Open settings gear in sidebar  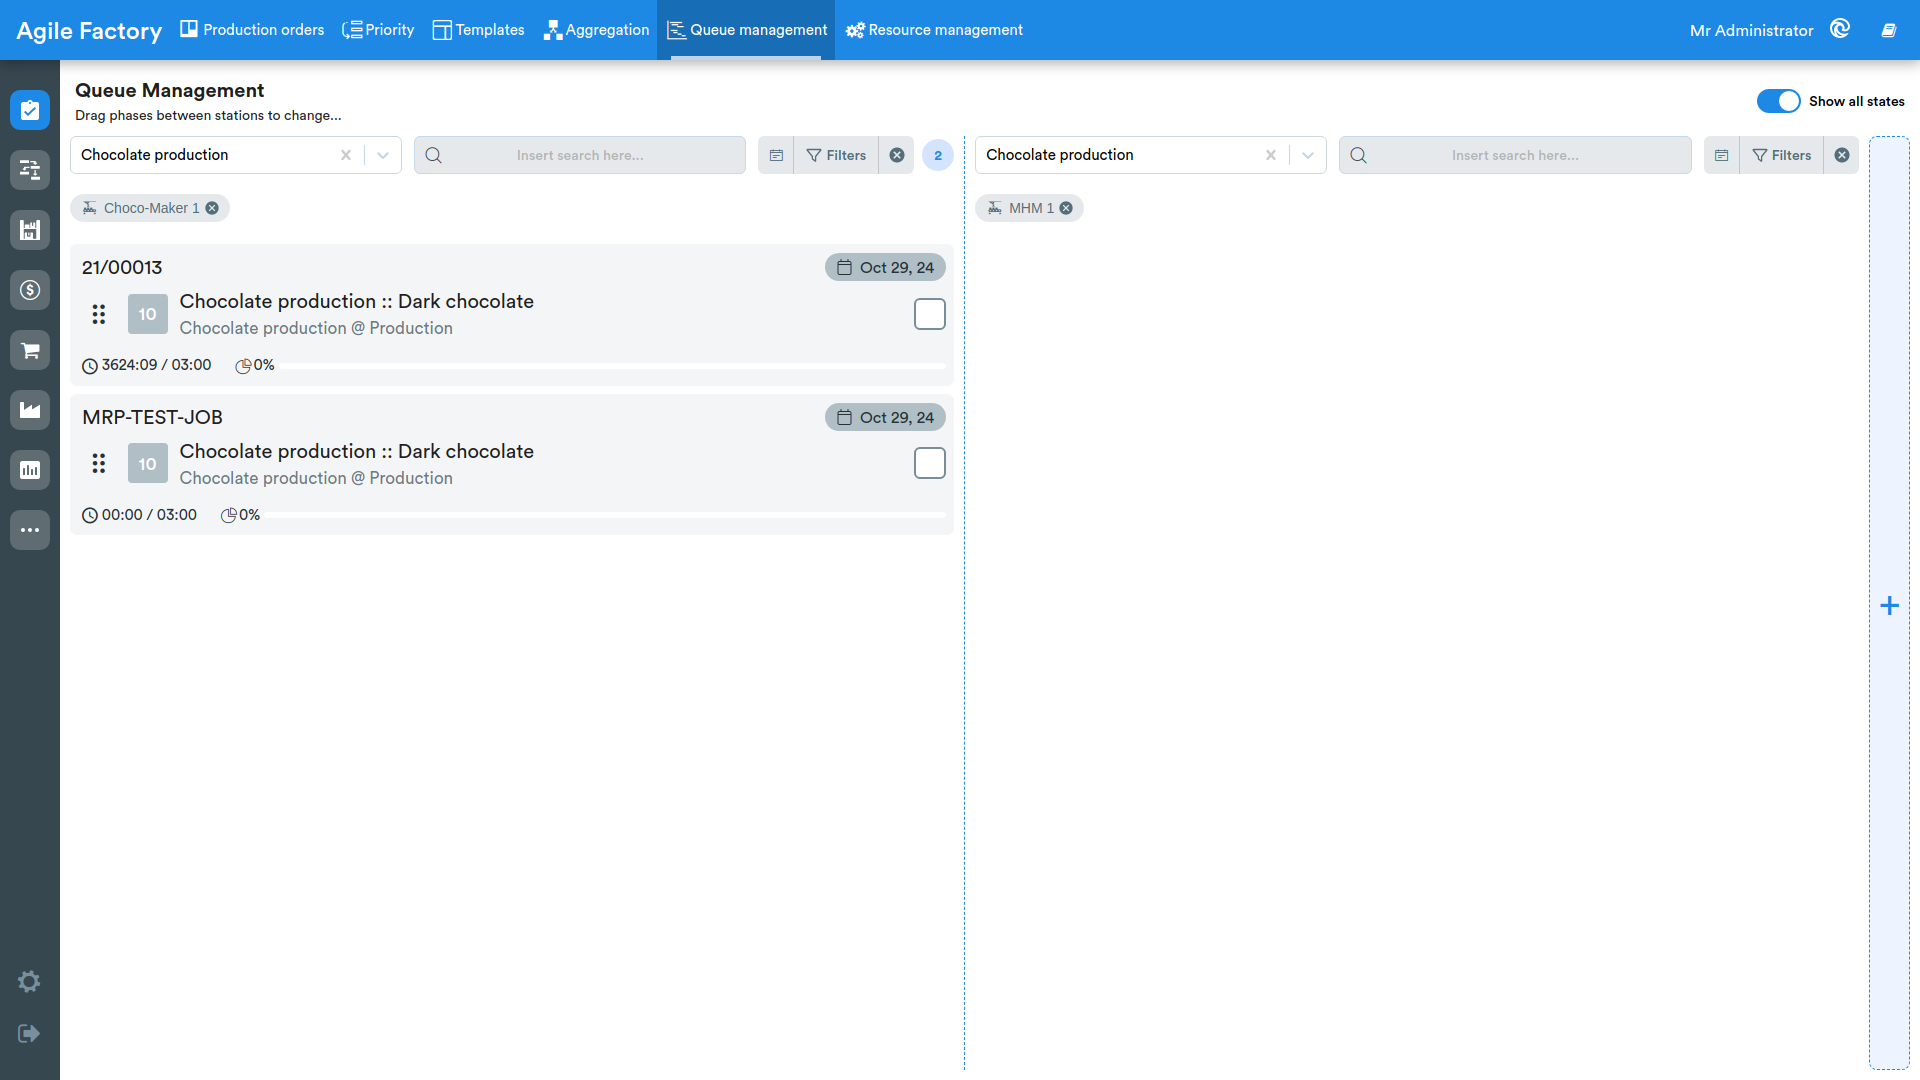[x=29, y=981]
